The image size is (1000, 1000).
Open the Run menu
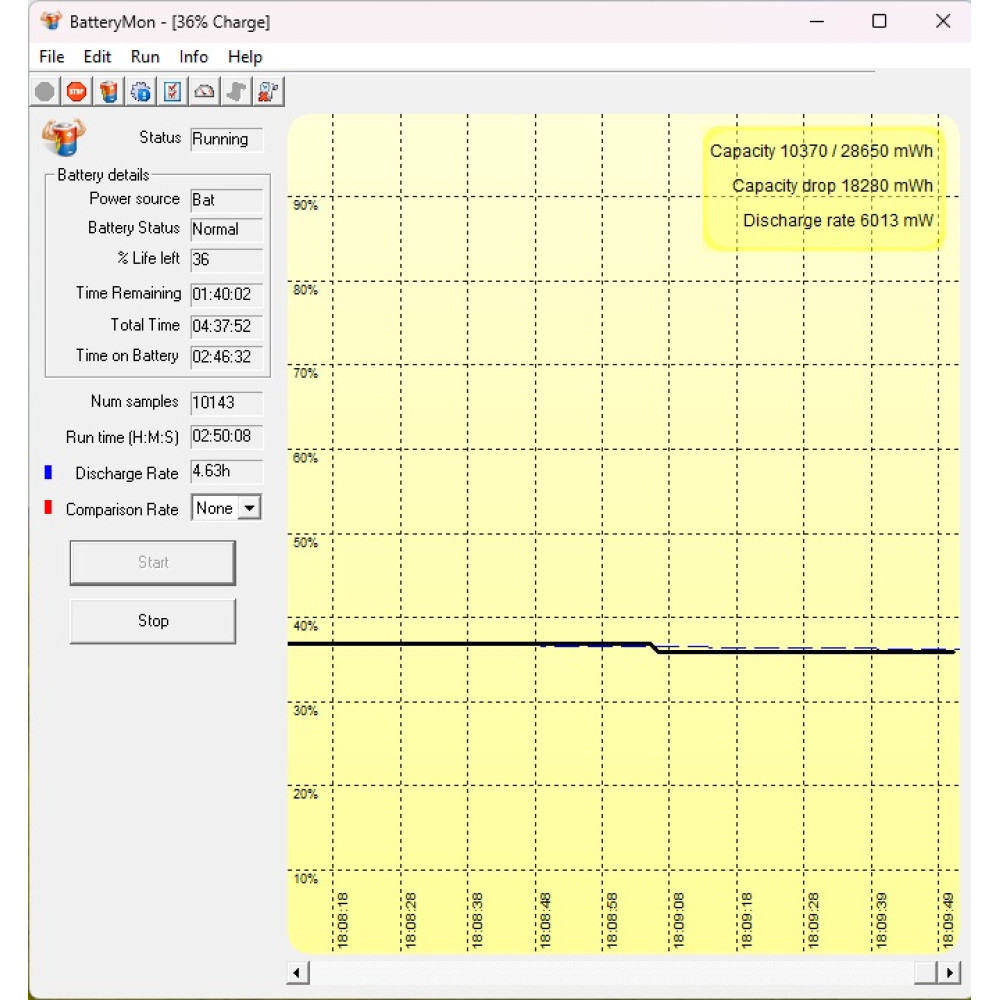tap(145, 57)
